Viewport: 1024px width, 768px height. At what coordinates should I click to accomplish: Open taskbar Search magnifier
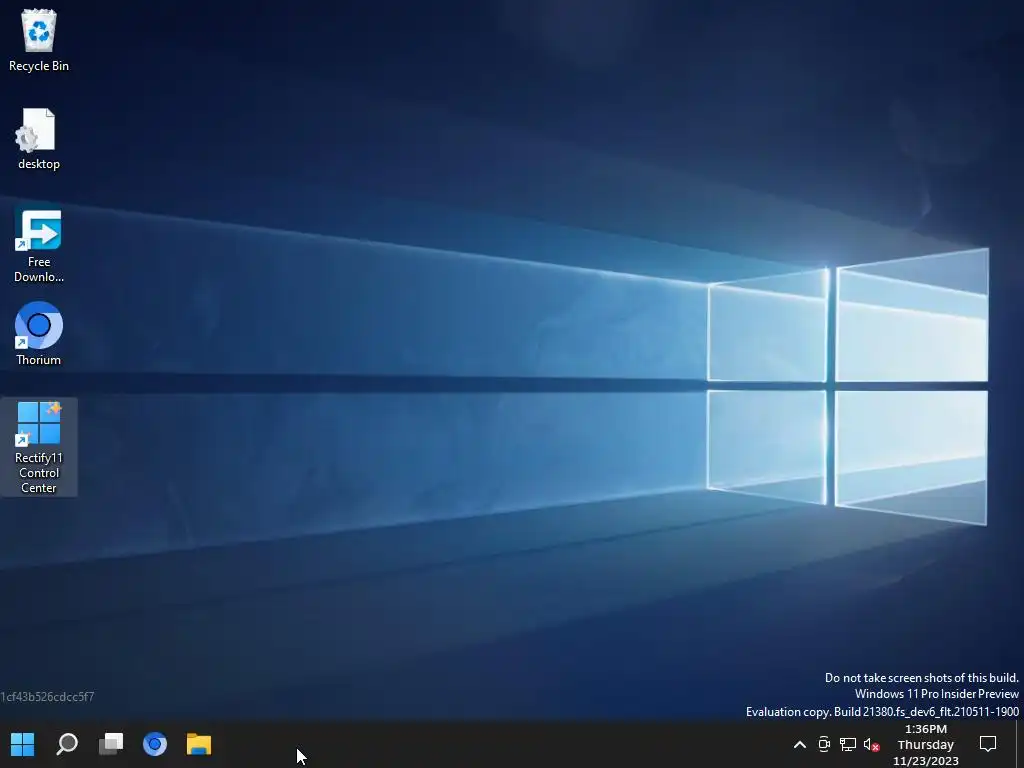pos(67,744)
